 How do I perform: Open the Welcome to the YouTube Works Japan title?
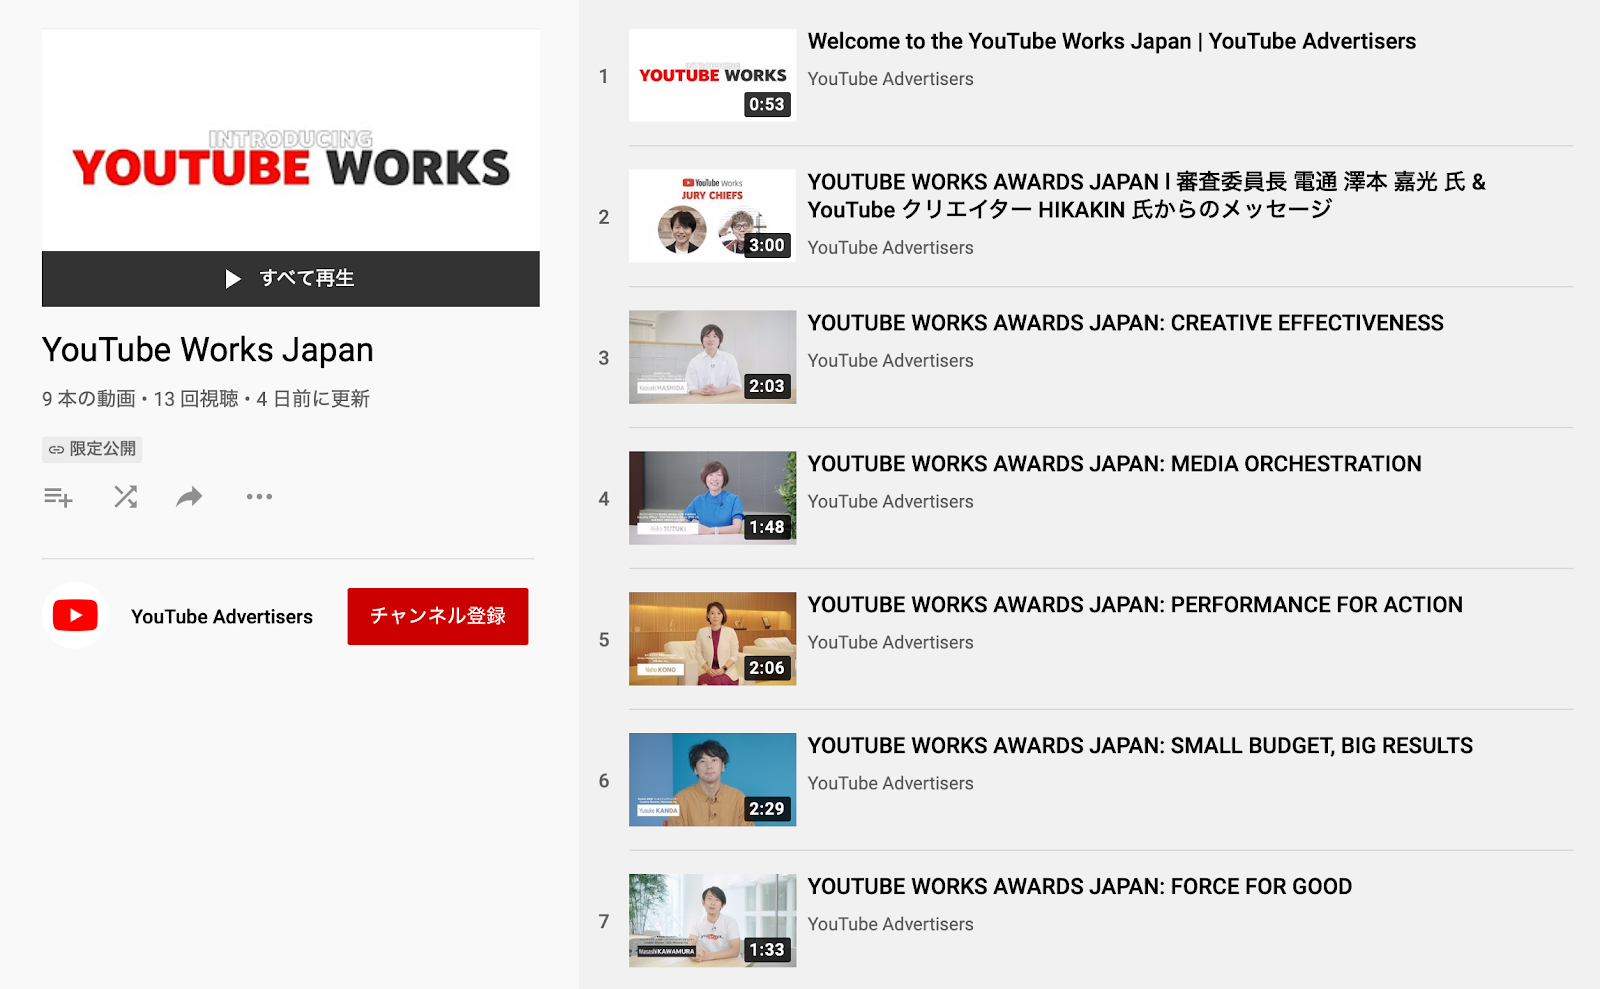1112,41
